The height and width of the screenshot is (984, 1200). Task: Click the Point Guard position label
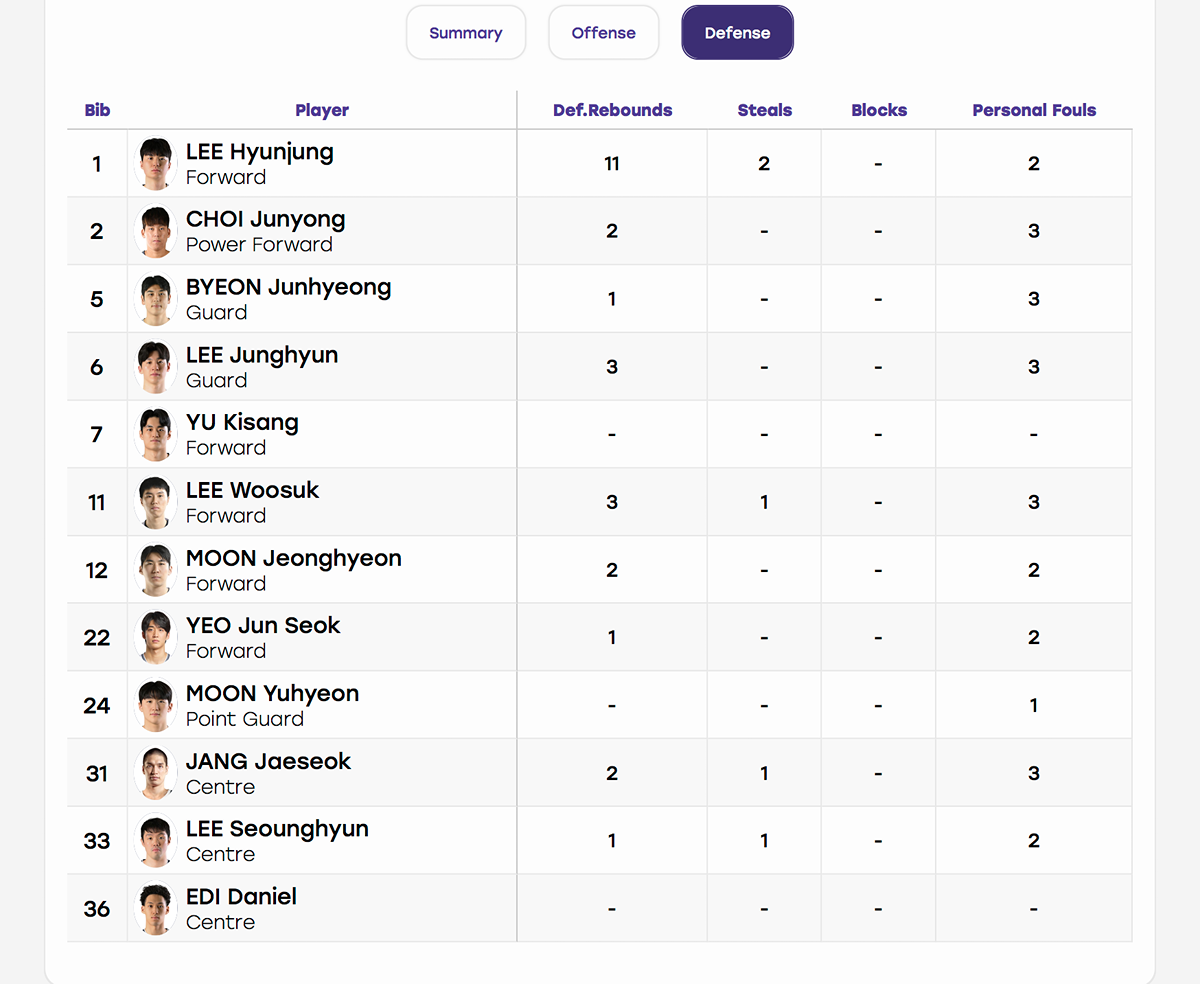(245, 719)
